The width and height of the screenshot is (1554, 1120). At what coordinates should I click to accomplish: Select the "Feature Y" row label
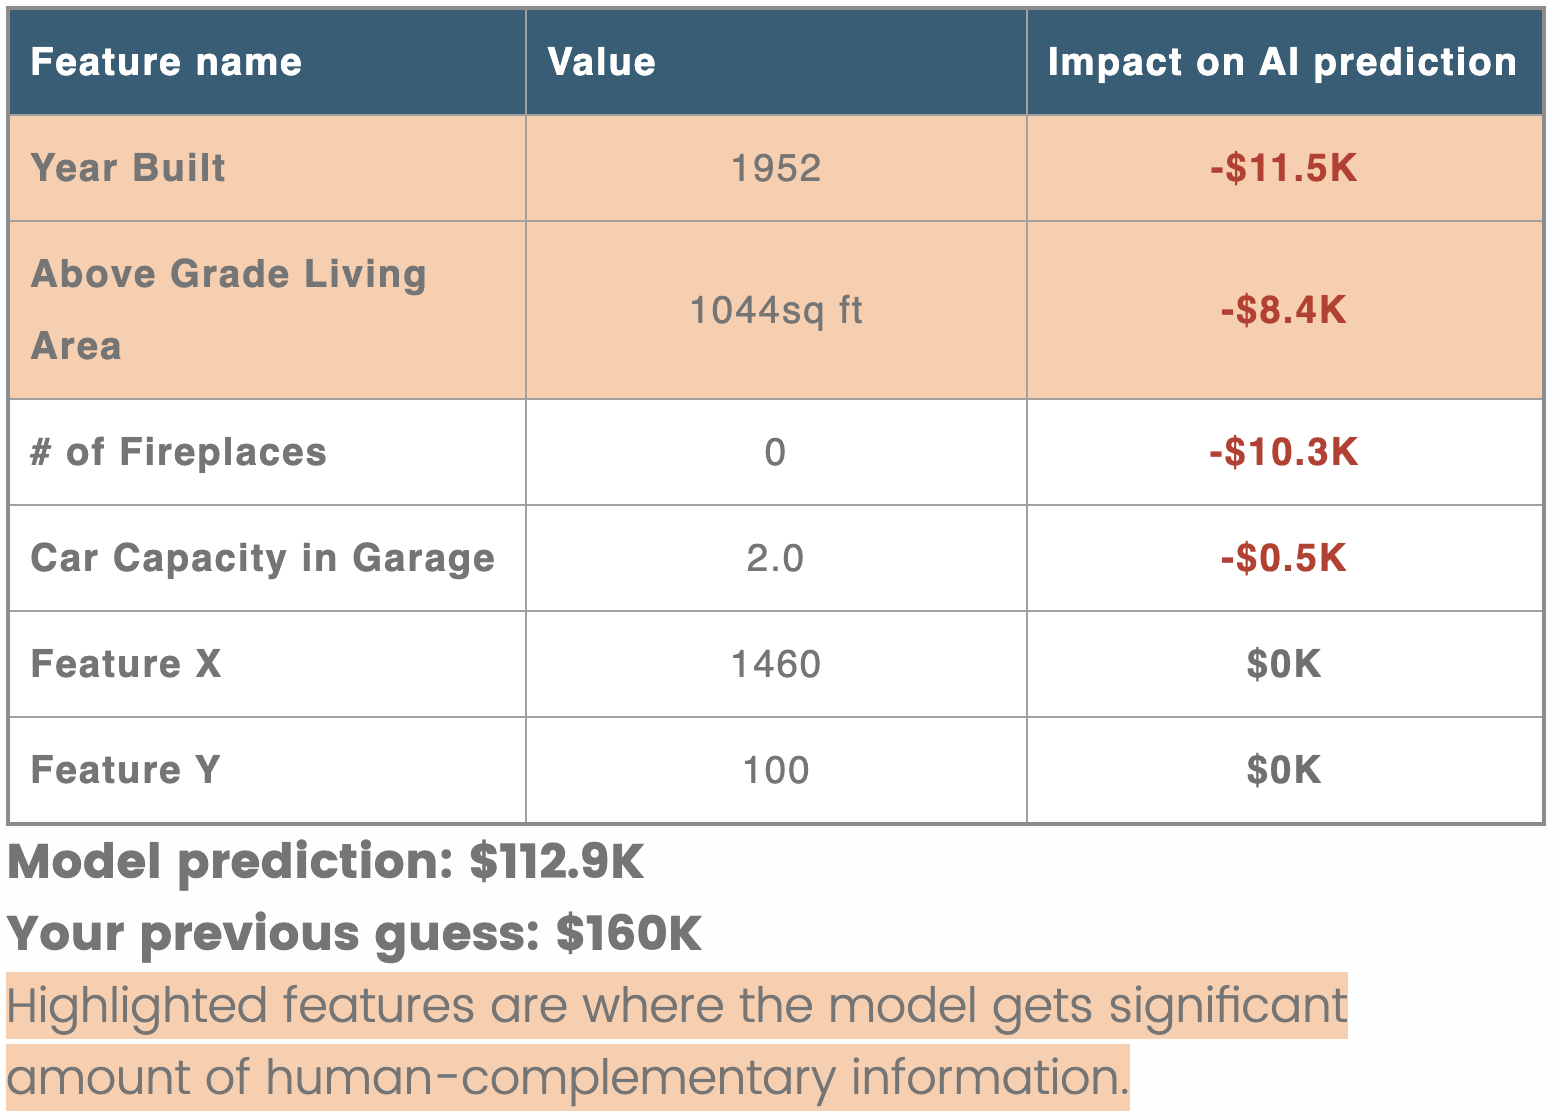click(126, 770)
